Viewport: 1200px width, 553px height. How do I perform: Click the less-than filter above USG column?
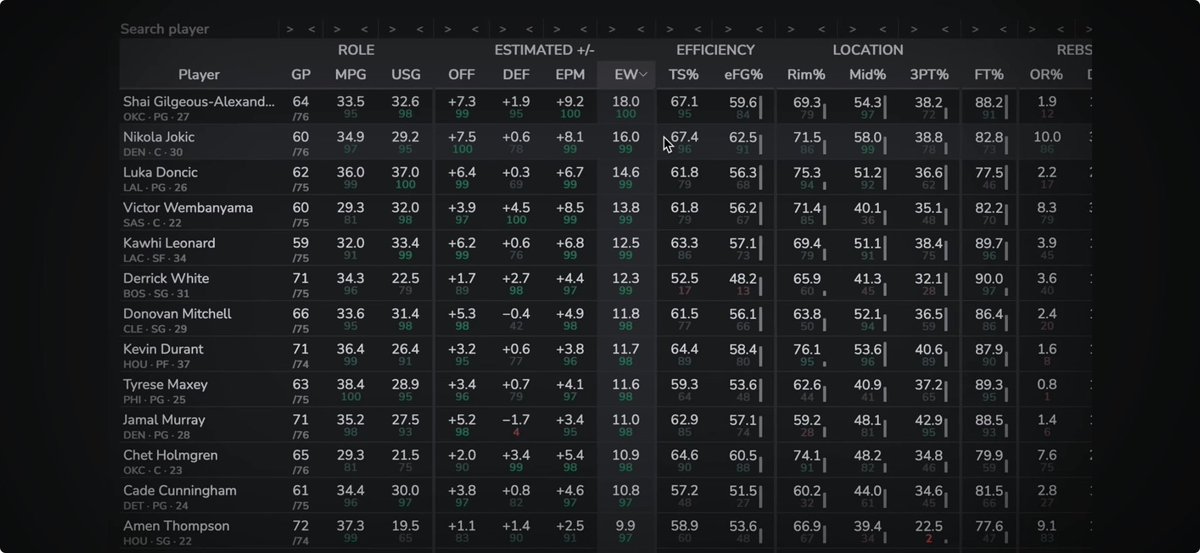(x=418, y=30)
